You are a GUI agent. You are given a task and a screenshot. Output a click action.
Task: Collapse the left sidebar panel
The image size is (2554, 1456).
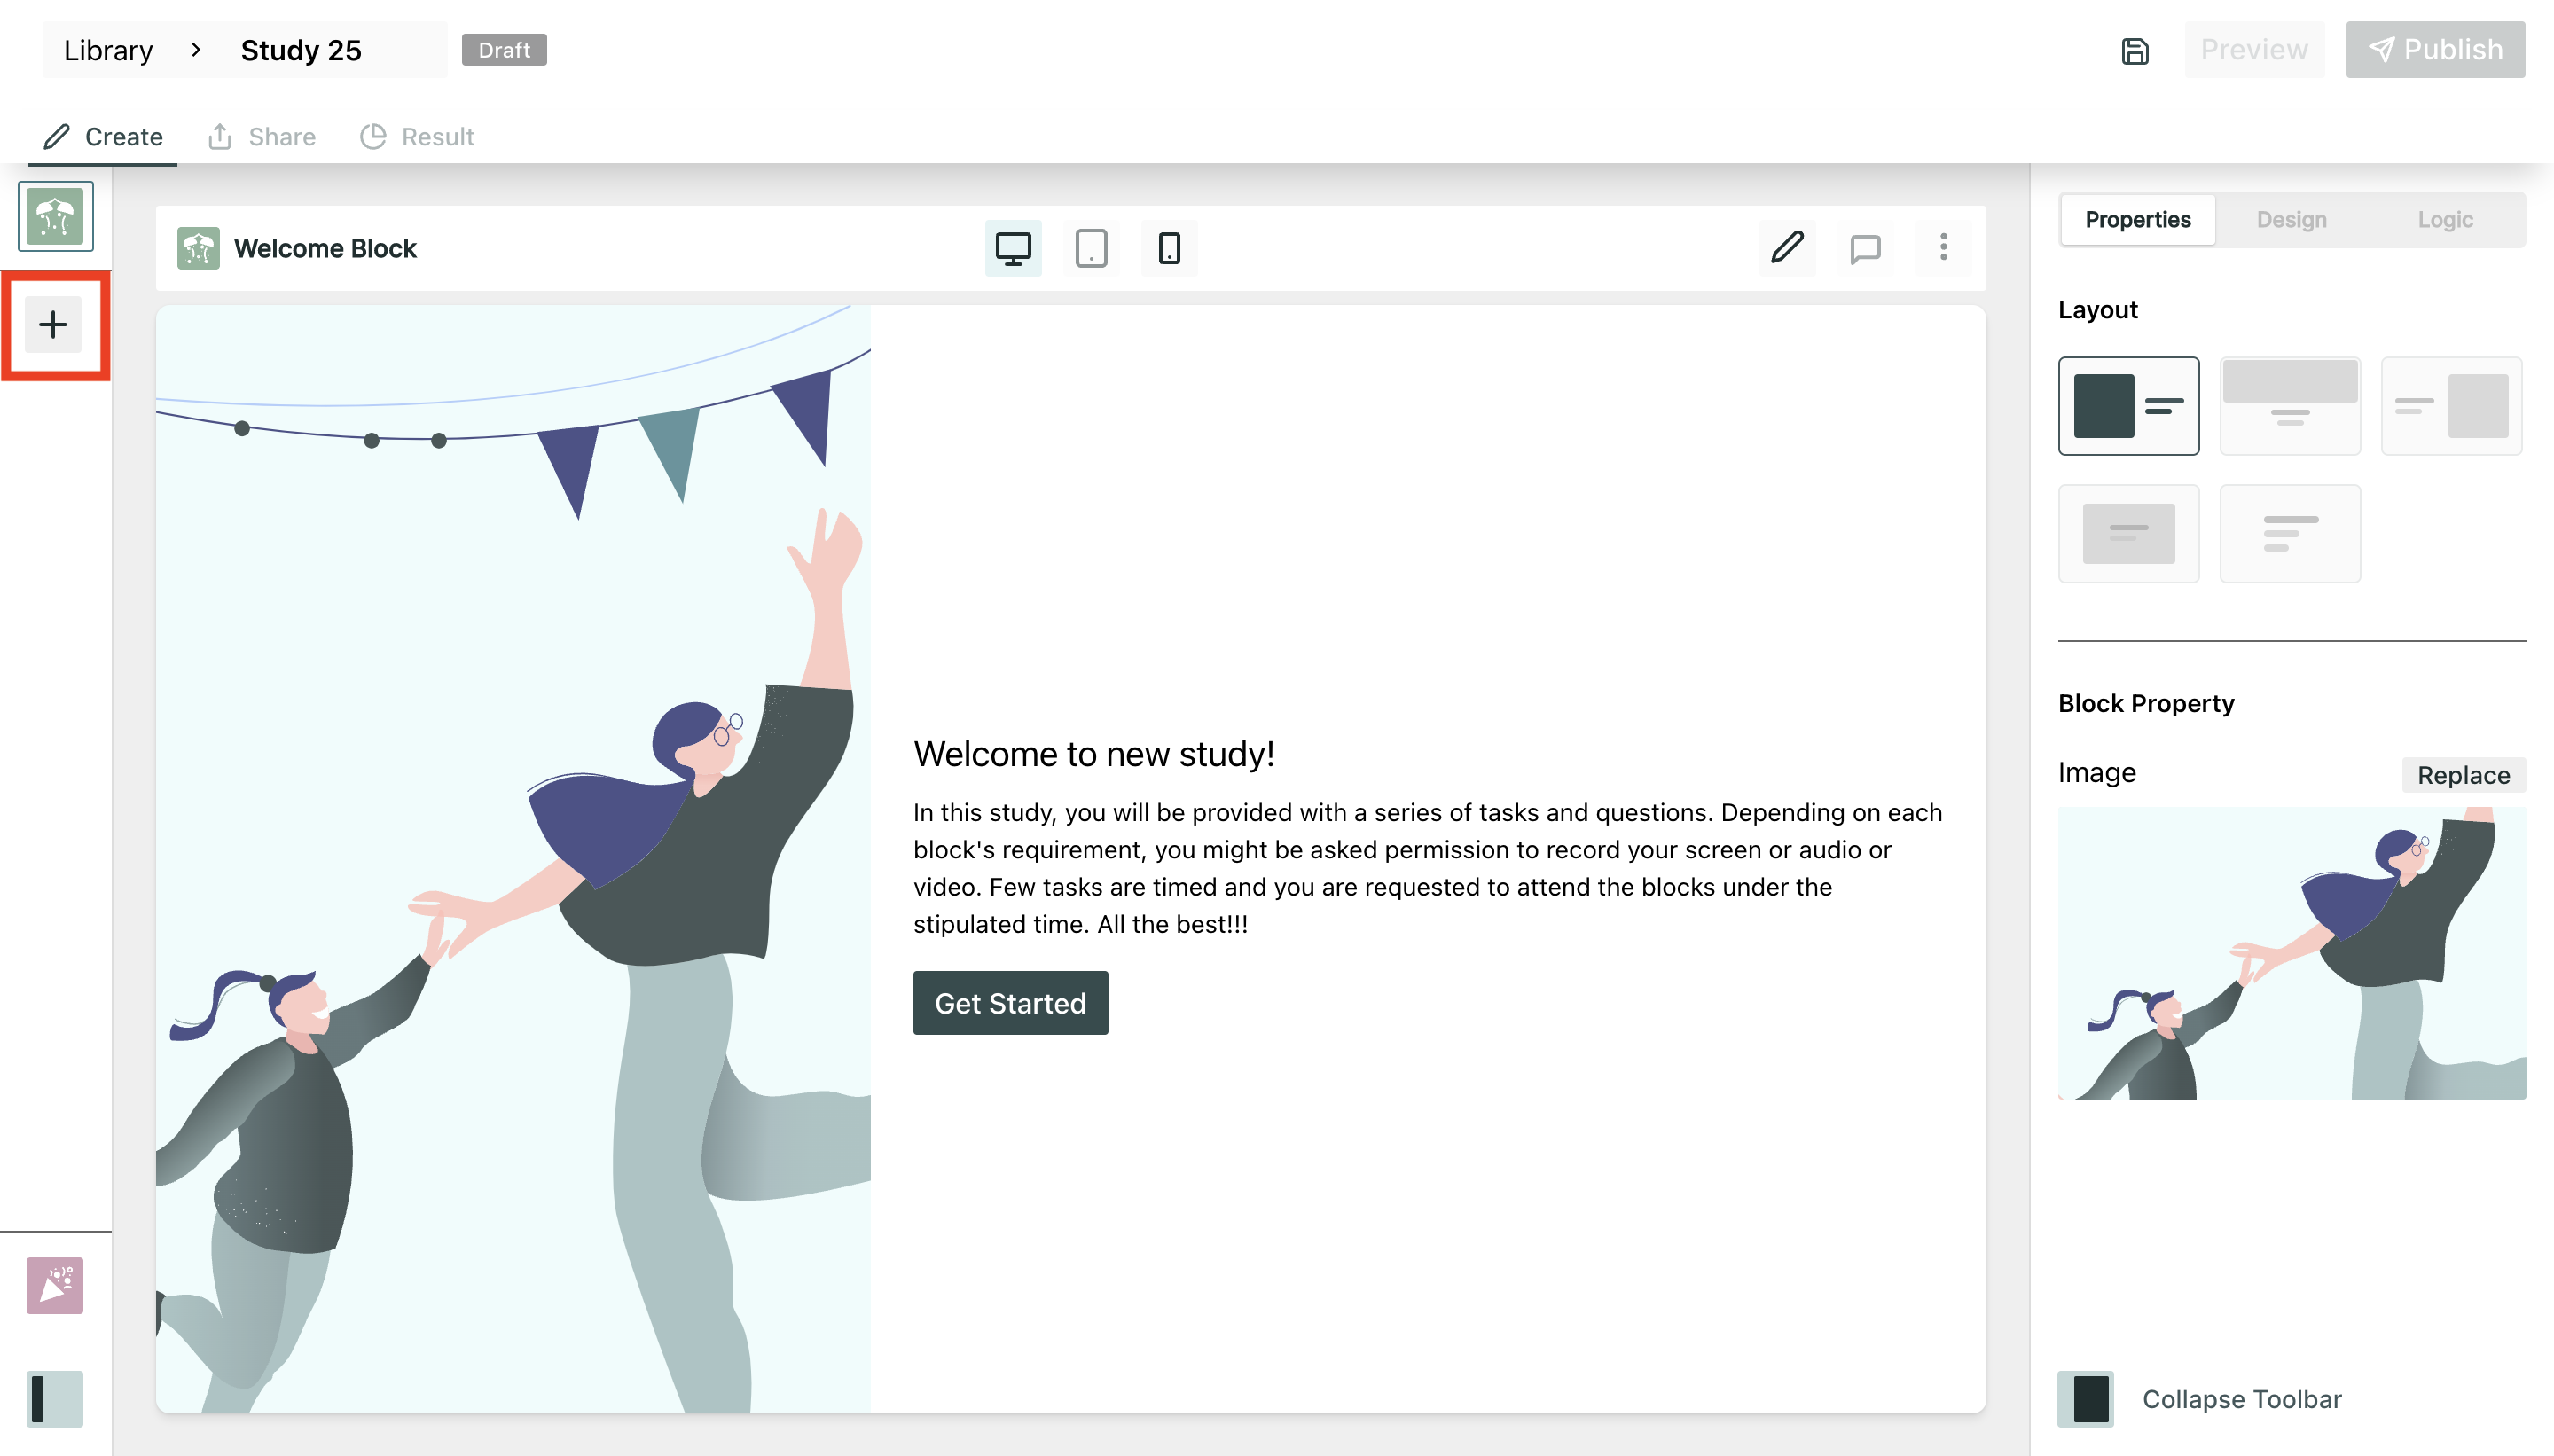[55, 1398]
